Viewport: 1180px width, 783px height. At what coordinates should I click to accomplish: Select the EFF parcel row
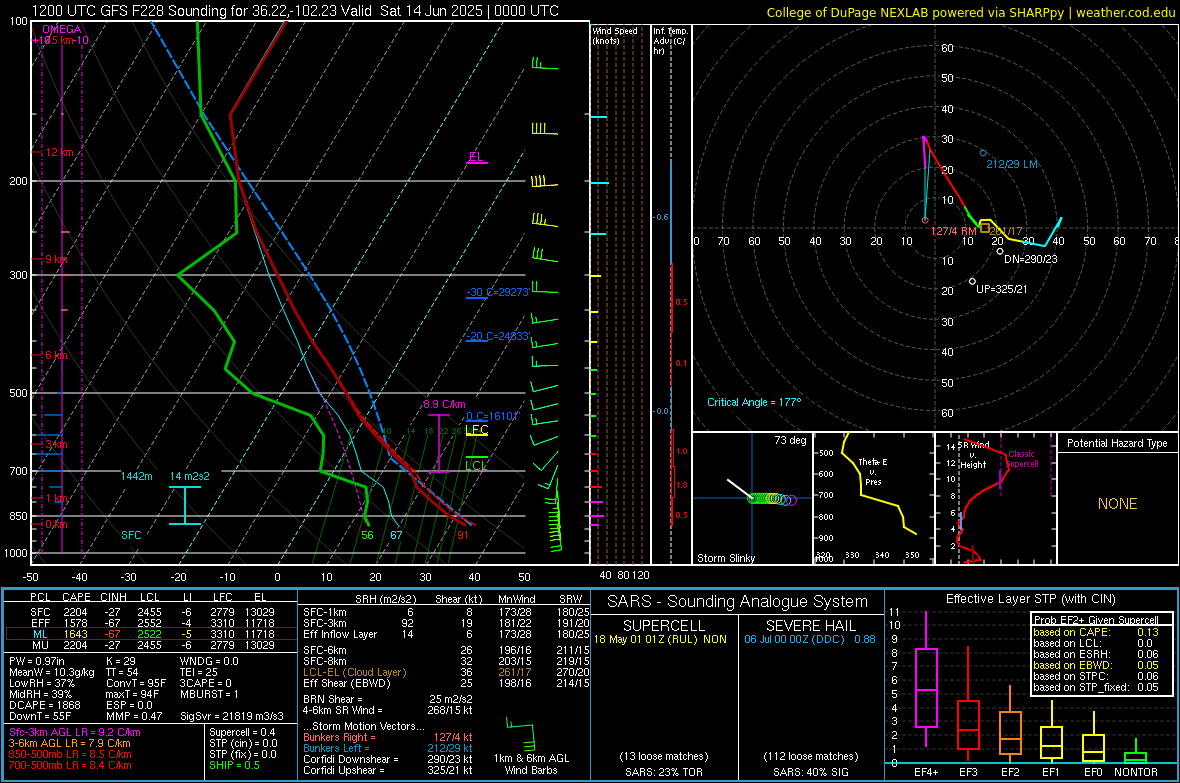pos(151,623)
